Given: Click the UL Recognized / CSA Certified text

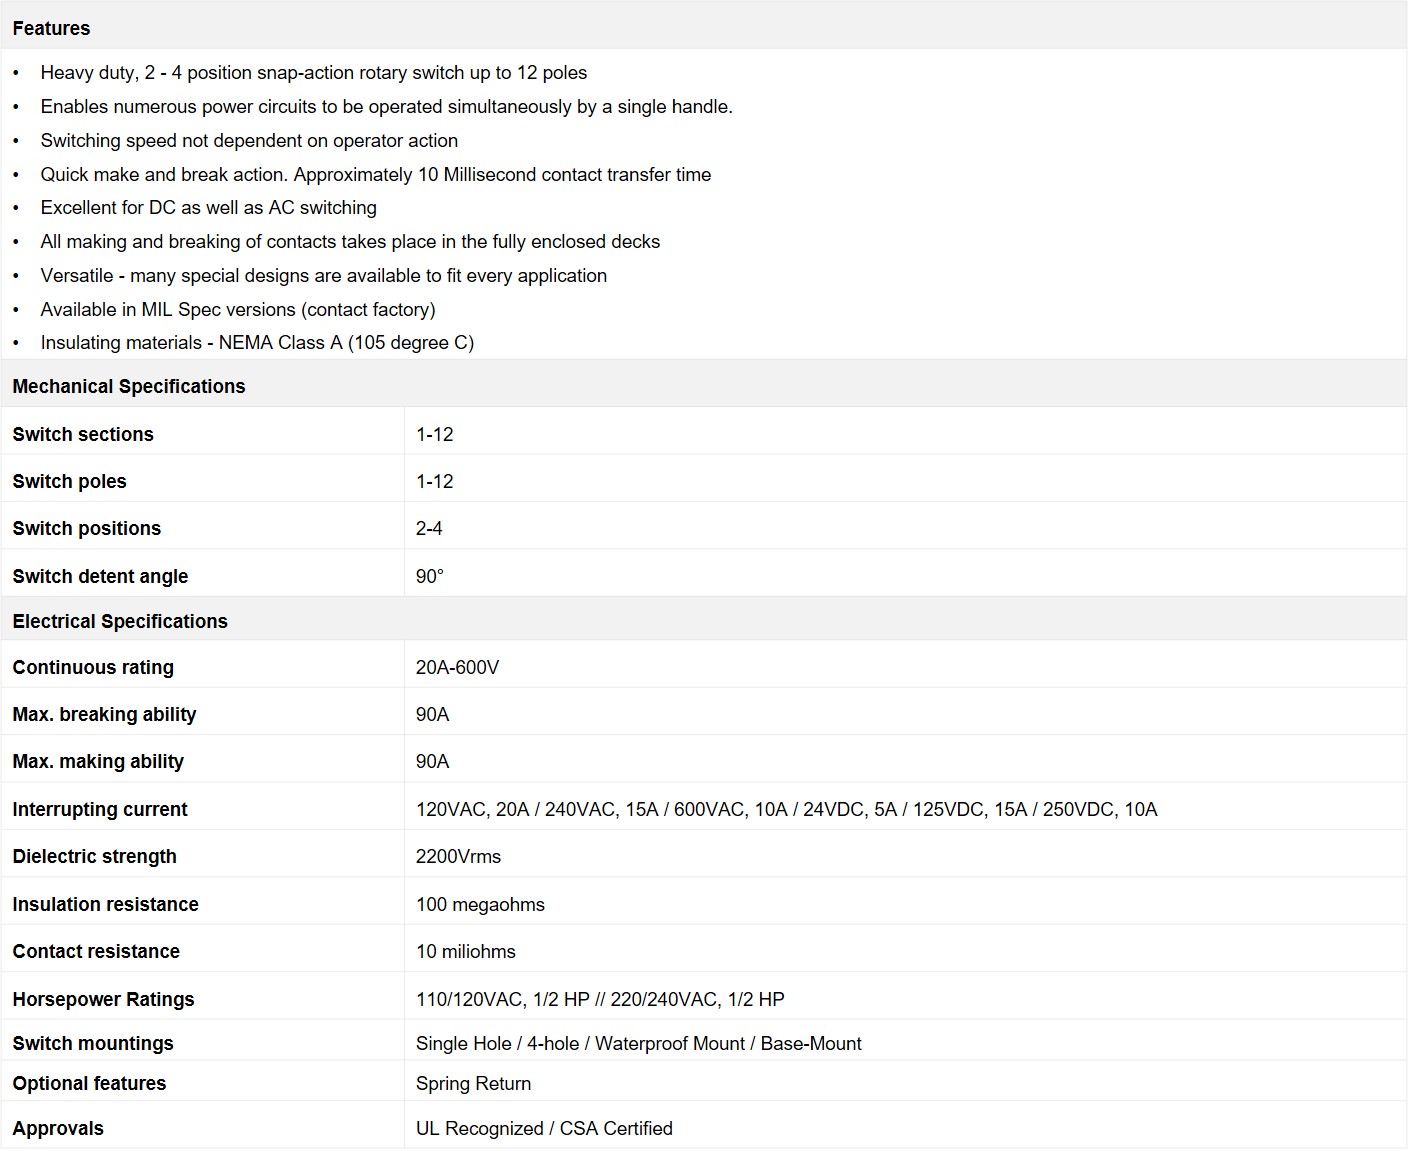Looking at the screenshot, I should coord(544,1128).
